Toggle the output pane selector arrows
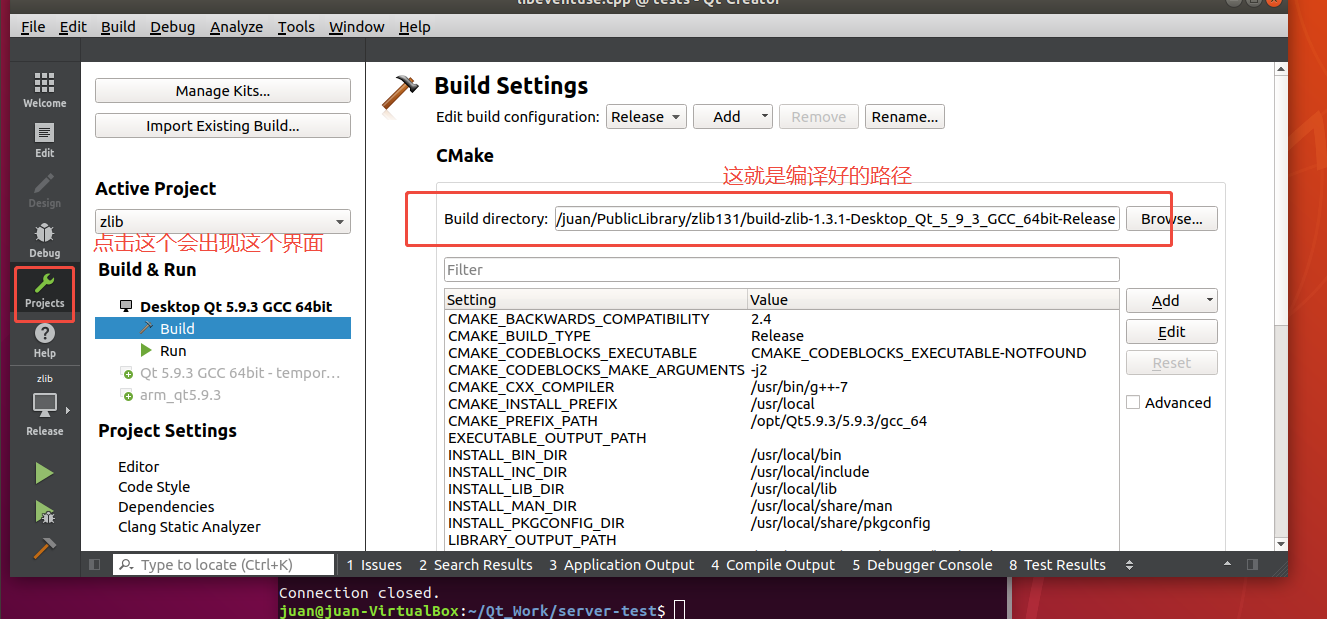 [1129, 565]
